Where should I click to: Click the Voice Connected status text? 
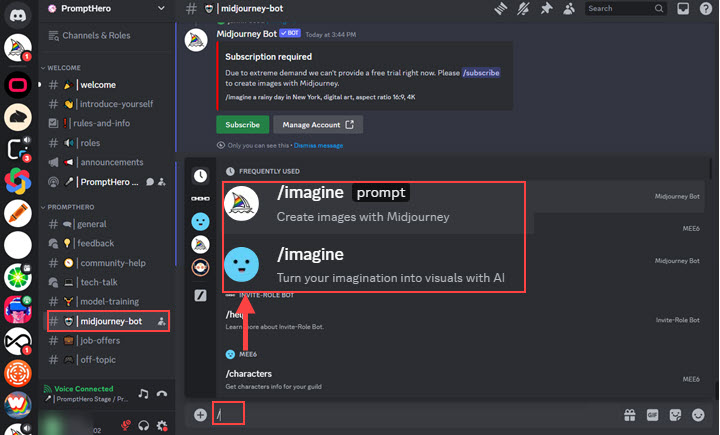click(84, 389)
